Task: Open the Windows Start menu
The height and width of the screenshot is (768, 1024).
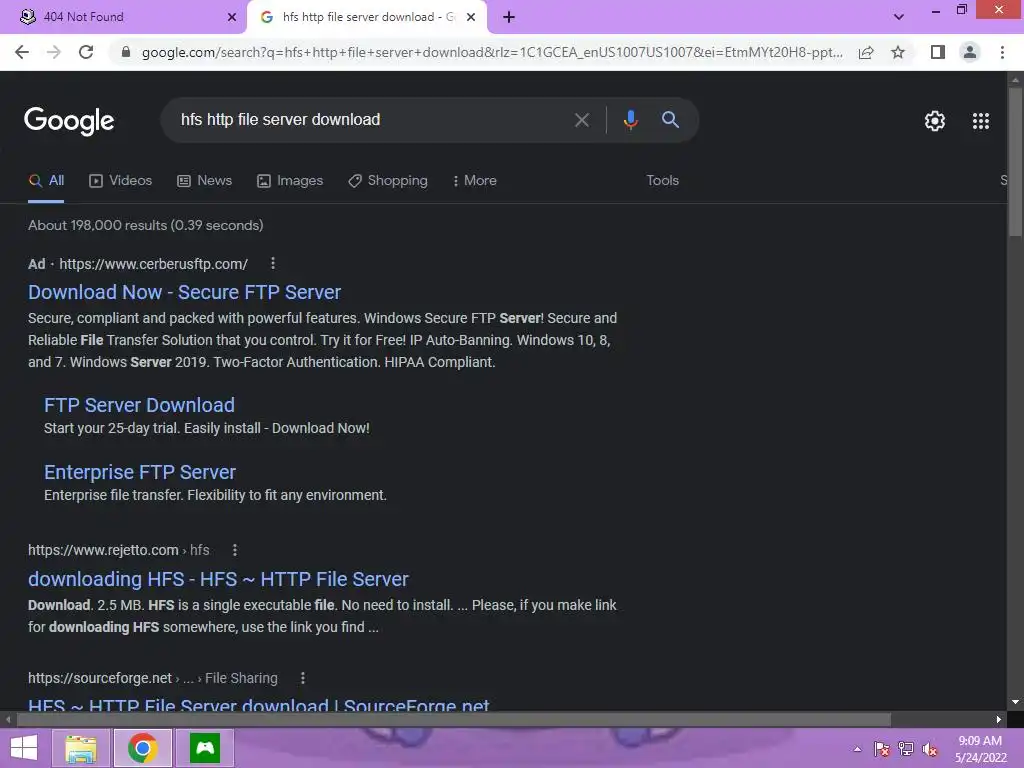Action: (24, 748)
